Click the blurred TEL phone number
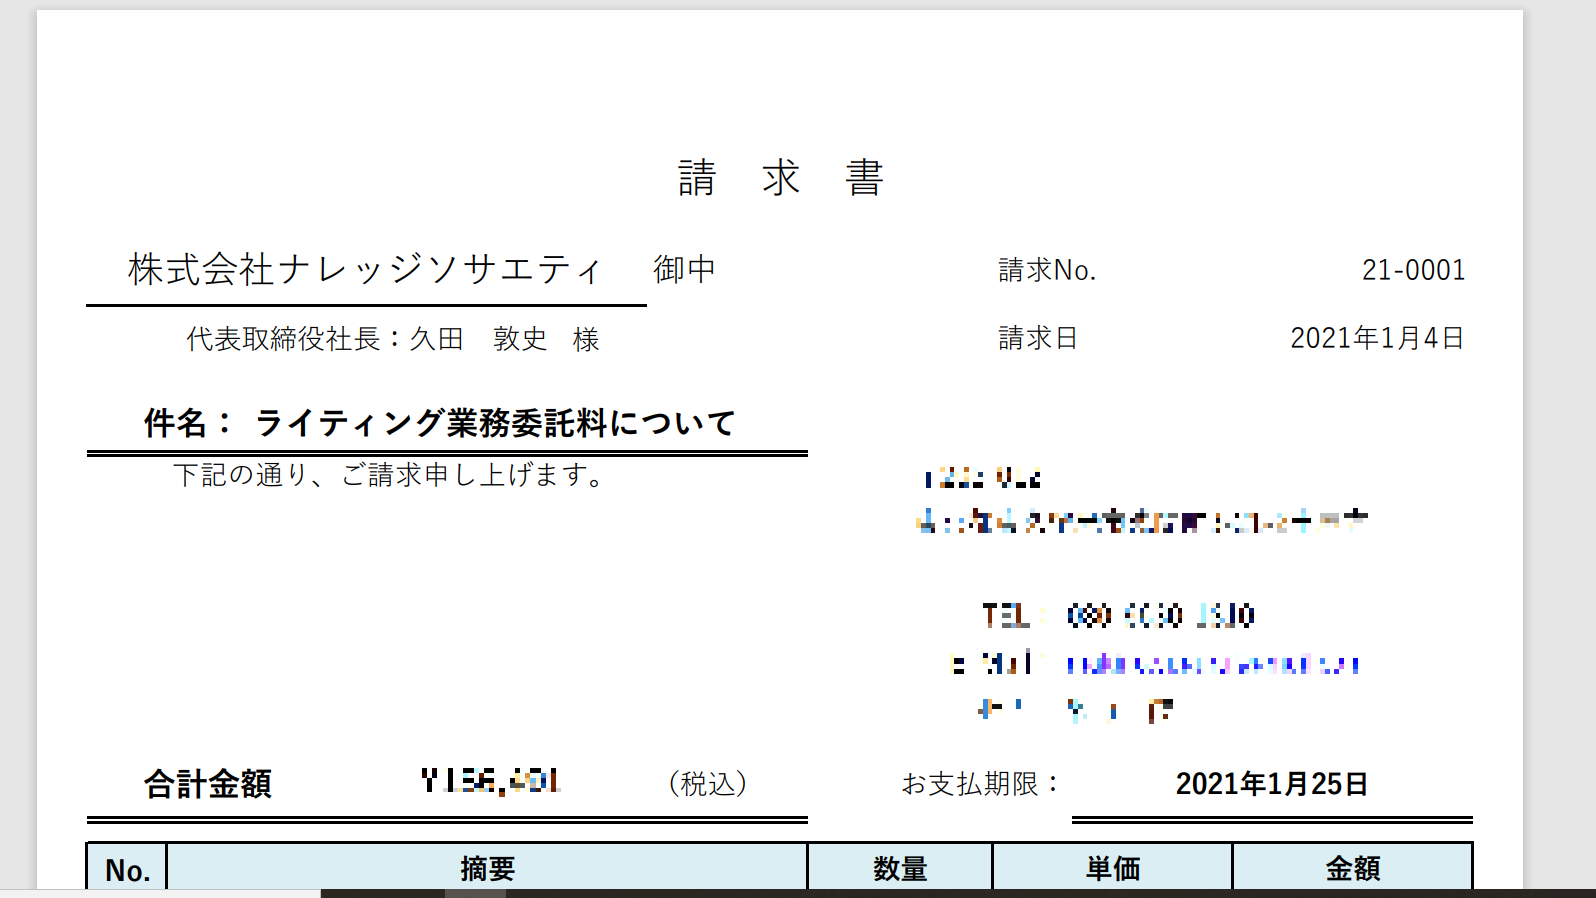Image resolution: width=1596 pixels, height=898 pixels. 1160,615
